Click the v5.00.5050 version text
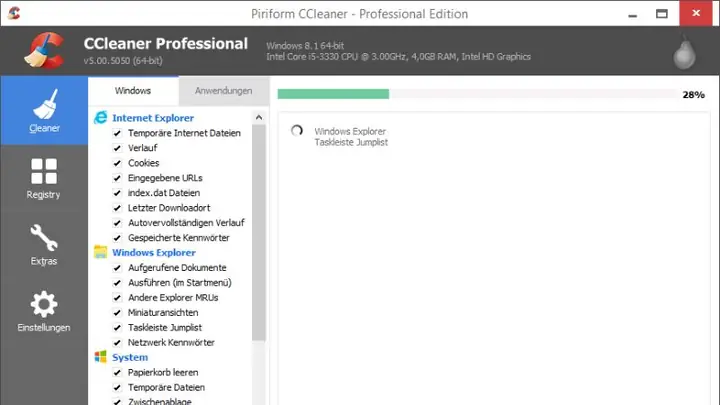Image resolution: width=720 pixels, height=405 pixels. point(123,61)
